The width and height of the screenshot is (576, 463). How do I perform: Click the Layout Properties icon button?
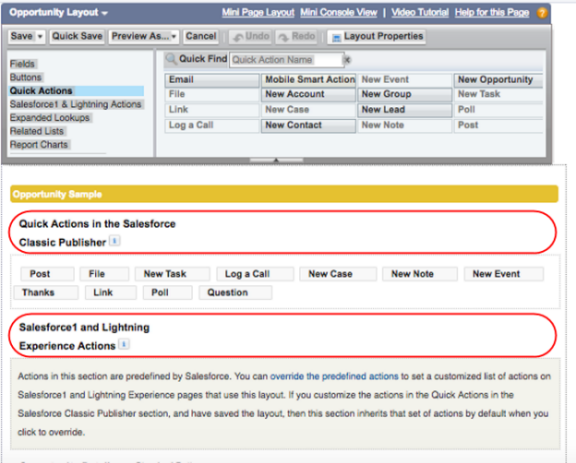(x=377, y=36)
